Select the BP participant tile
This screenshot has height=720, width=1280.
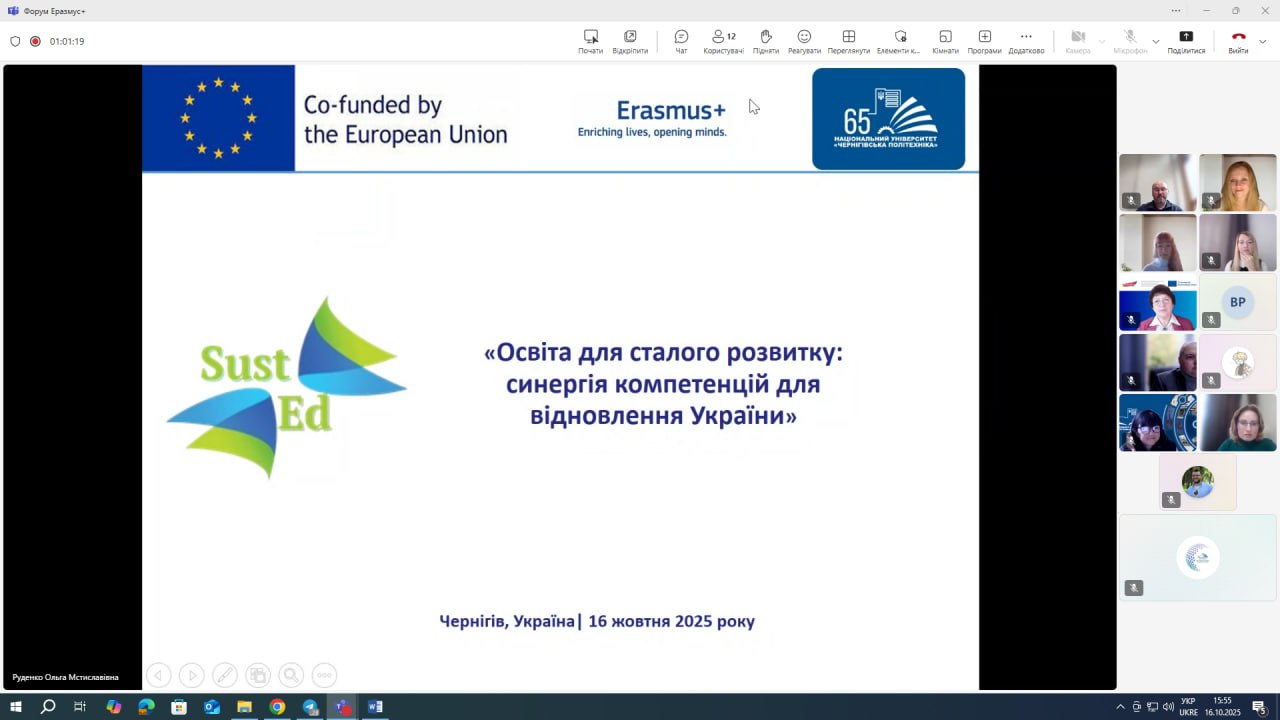1238,302
